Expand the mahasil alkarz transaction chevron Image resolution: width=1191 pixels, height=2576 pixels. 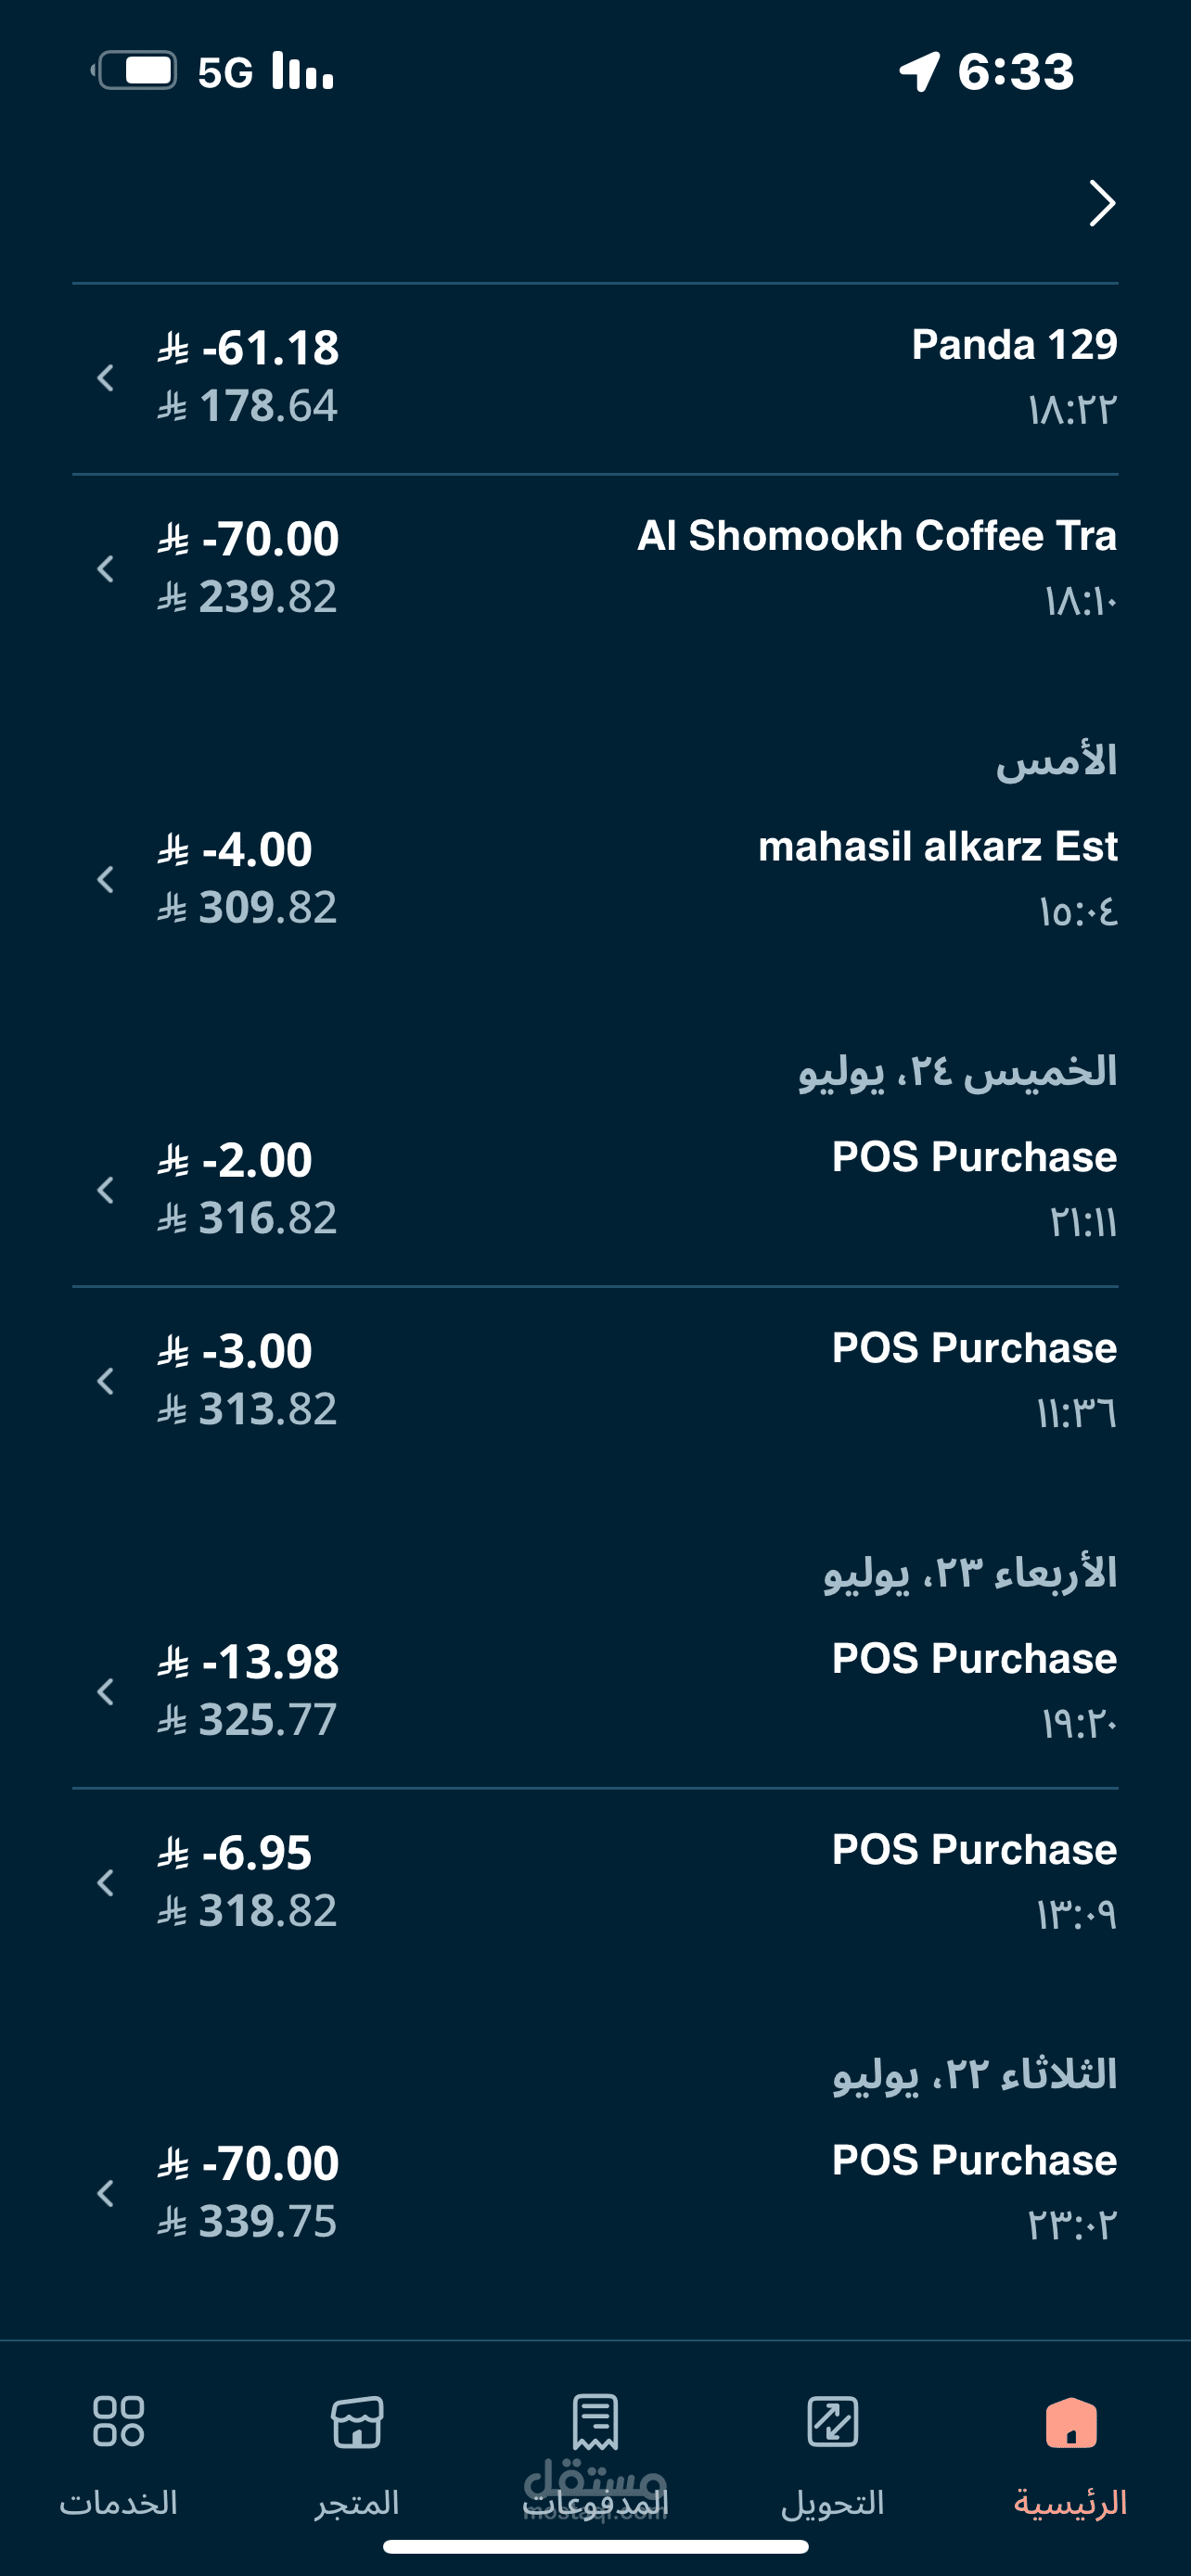point(106,880)
